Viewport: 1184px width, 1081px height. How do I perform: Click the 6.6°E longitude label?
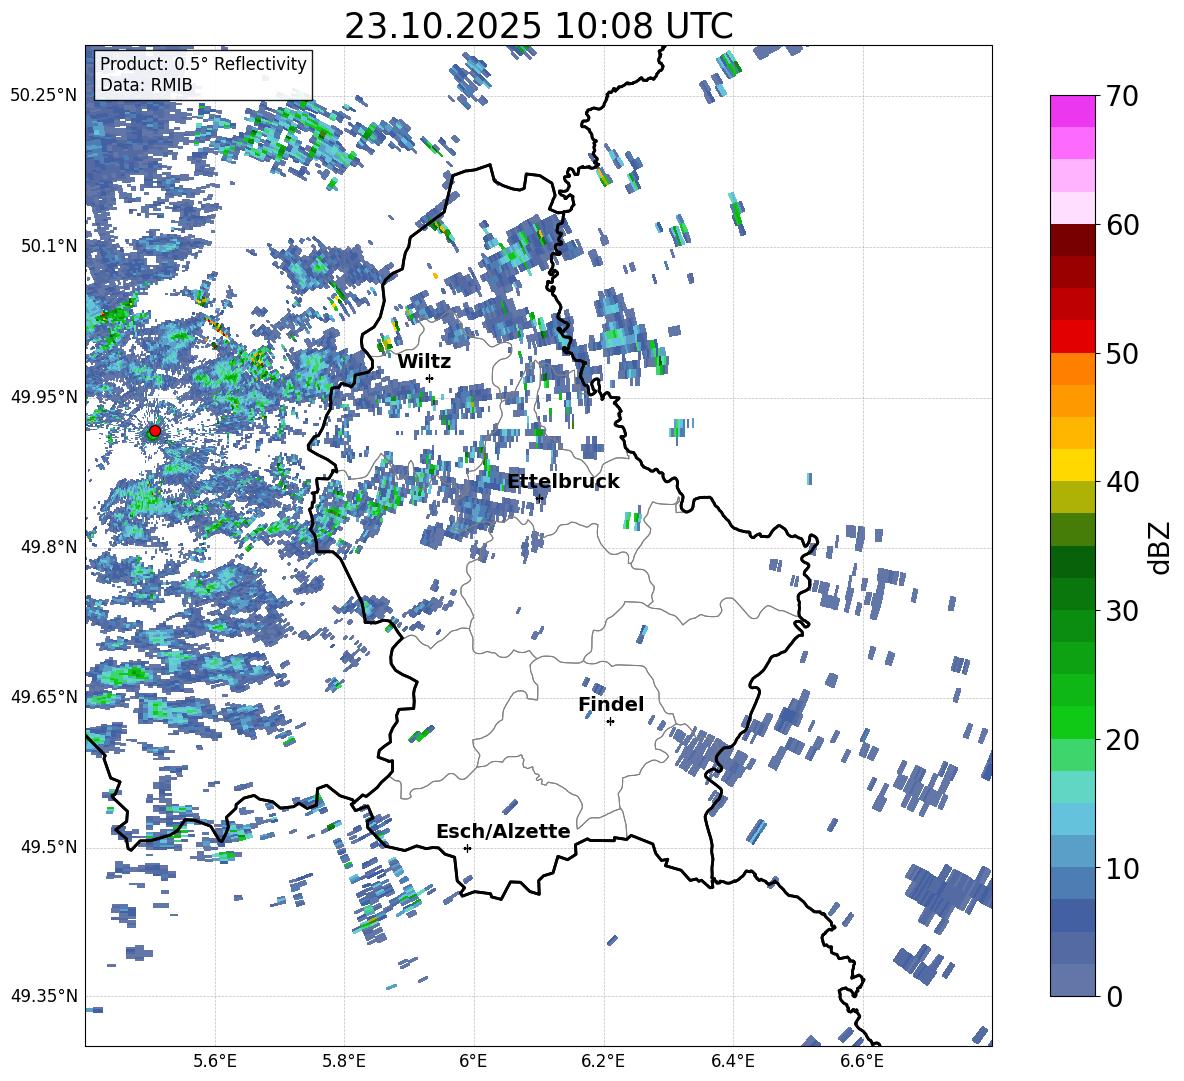(x=862, y=1061)
